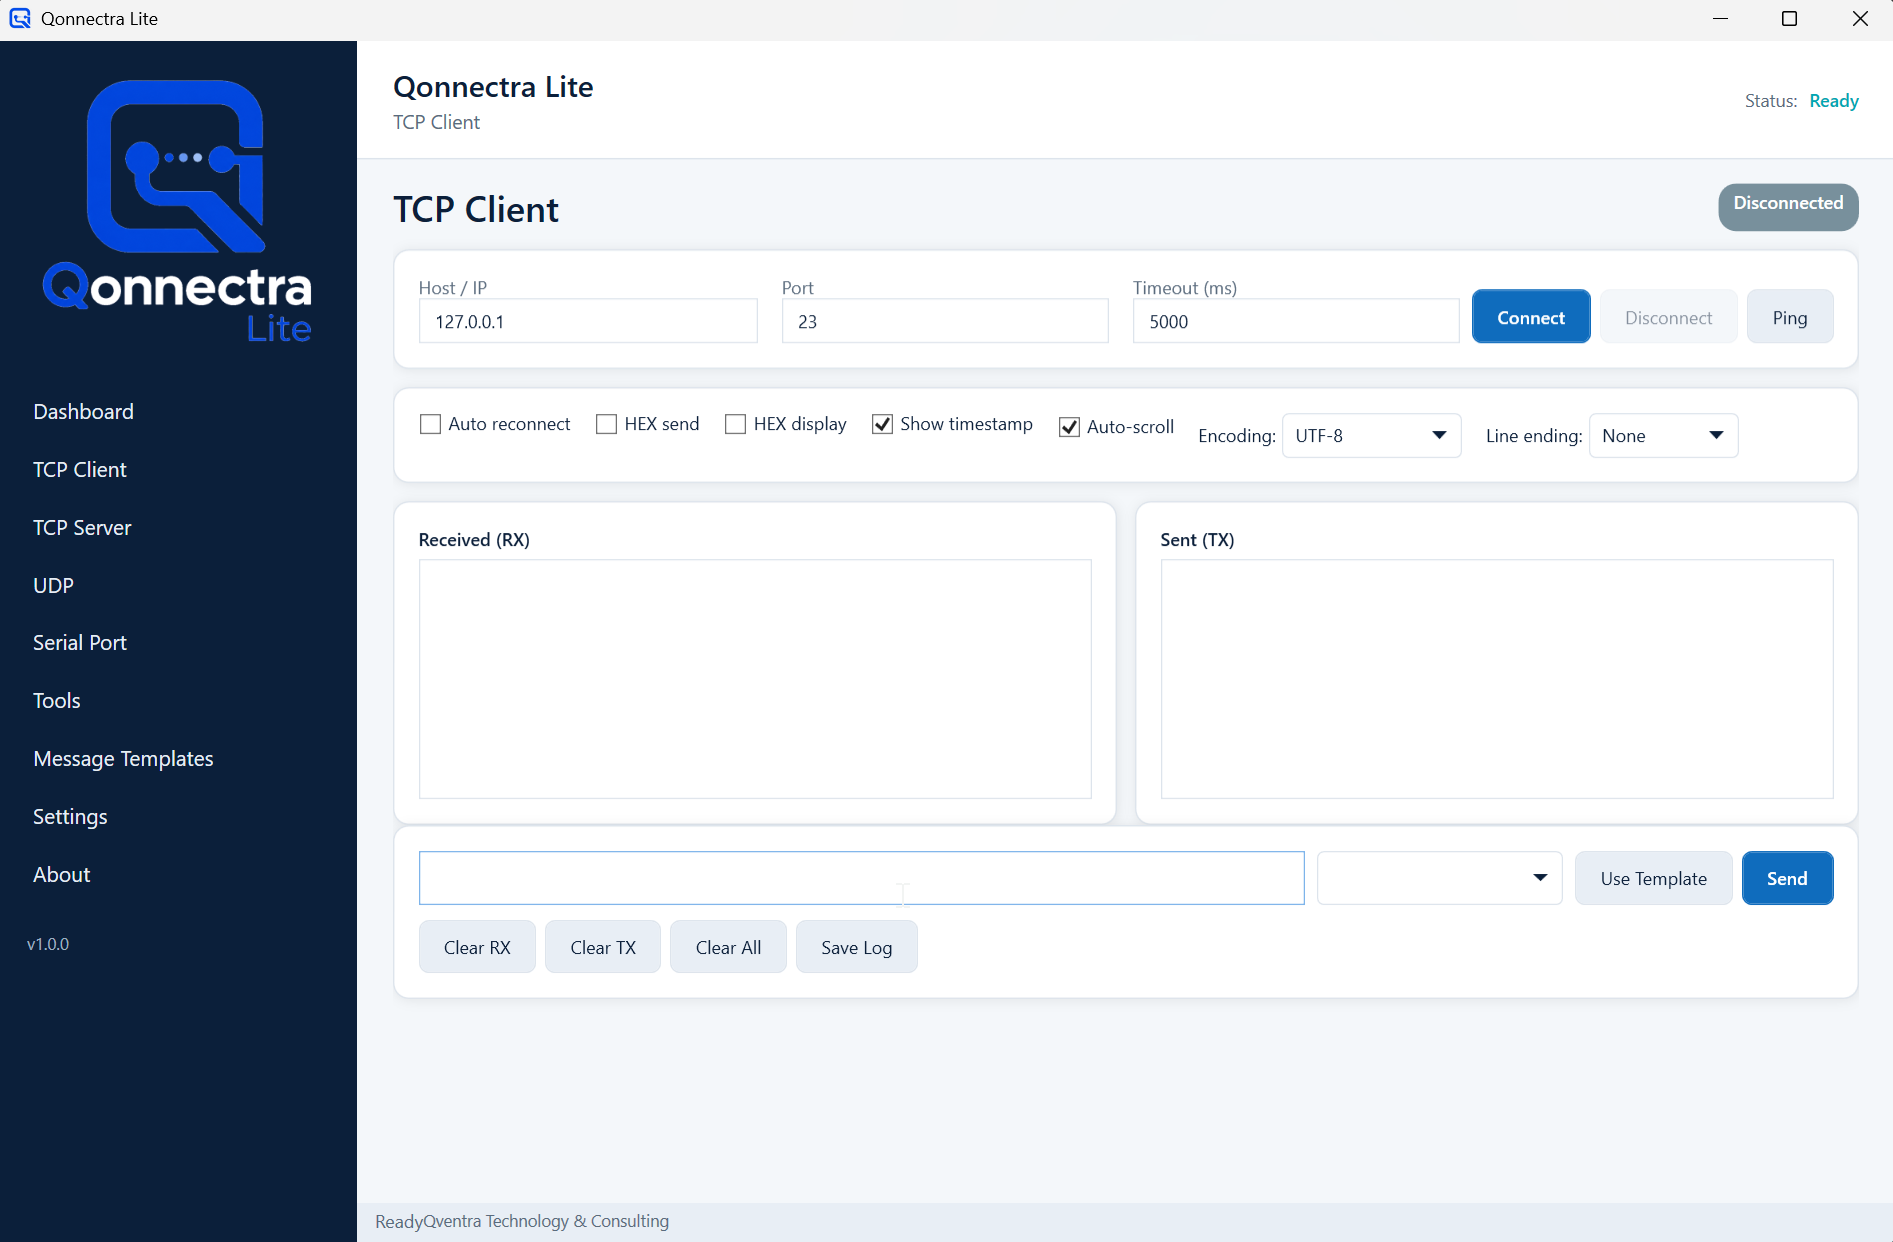Click the TCP Client subtitle under the header title
This screenshot has height=1242, width=1893.
click(x=436, y=122)
